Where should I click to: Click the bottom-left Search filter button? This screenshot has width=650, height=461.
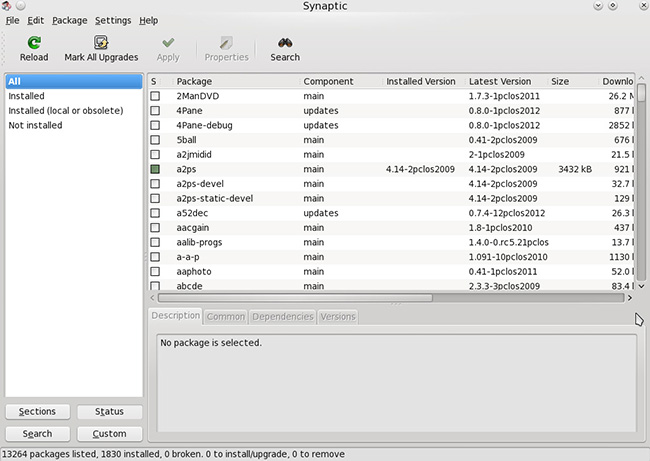(x=37, y=434)
